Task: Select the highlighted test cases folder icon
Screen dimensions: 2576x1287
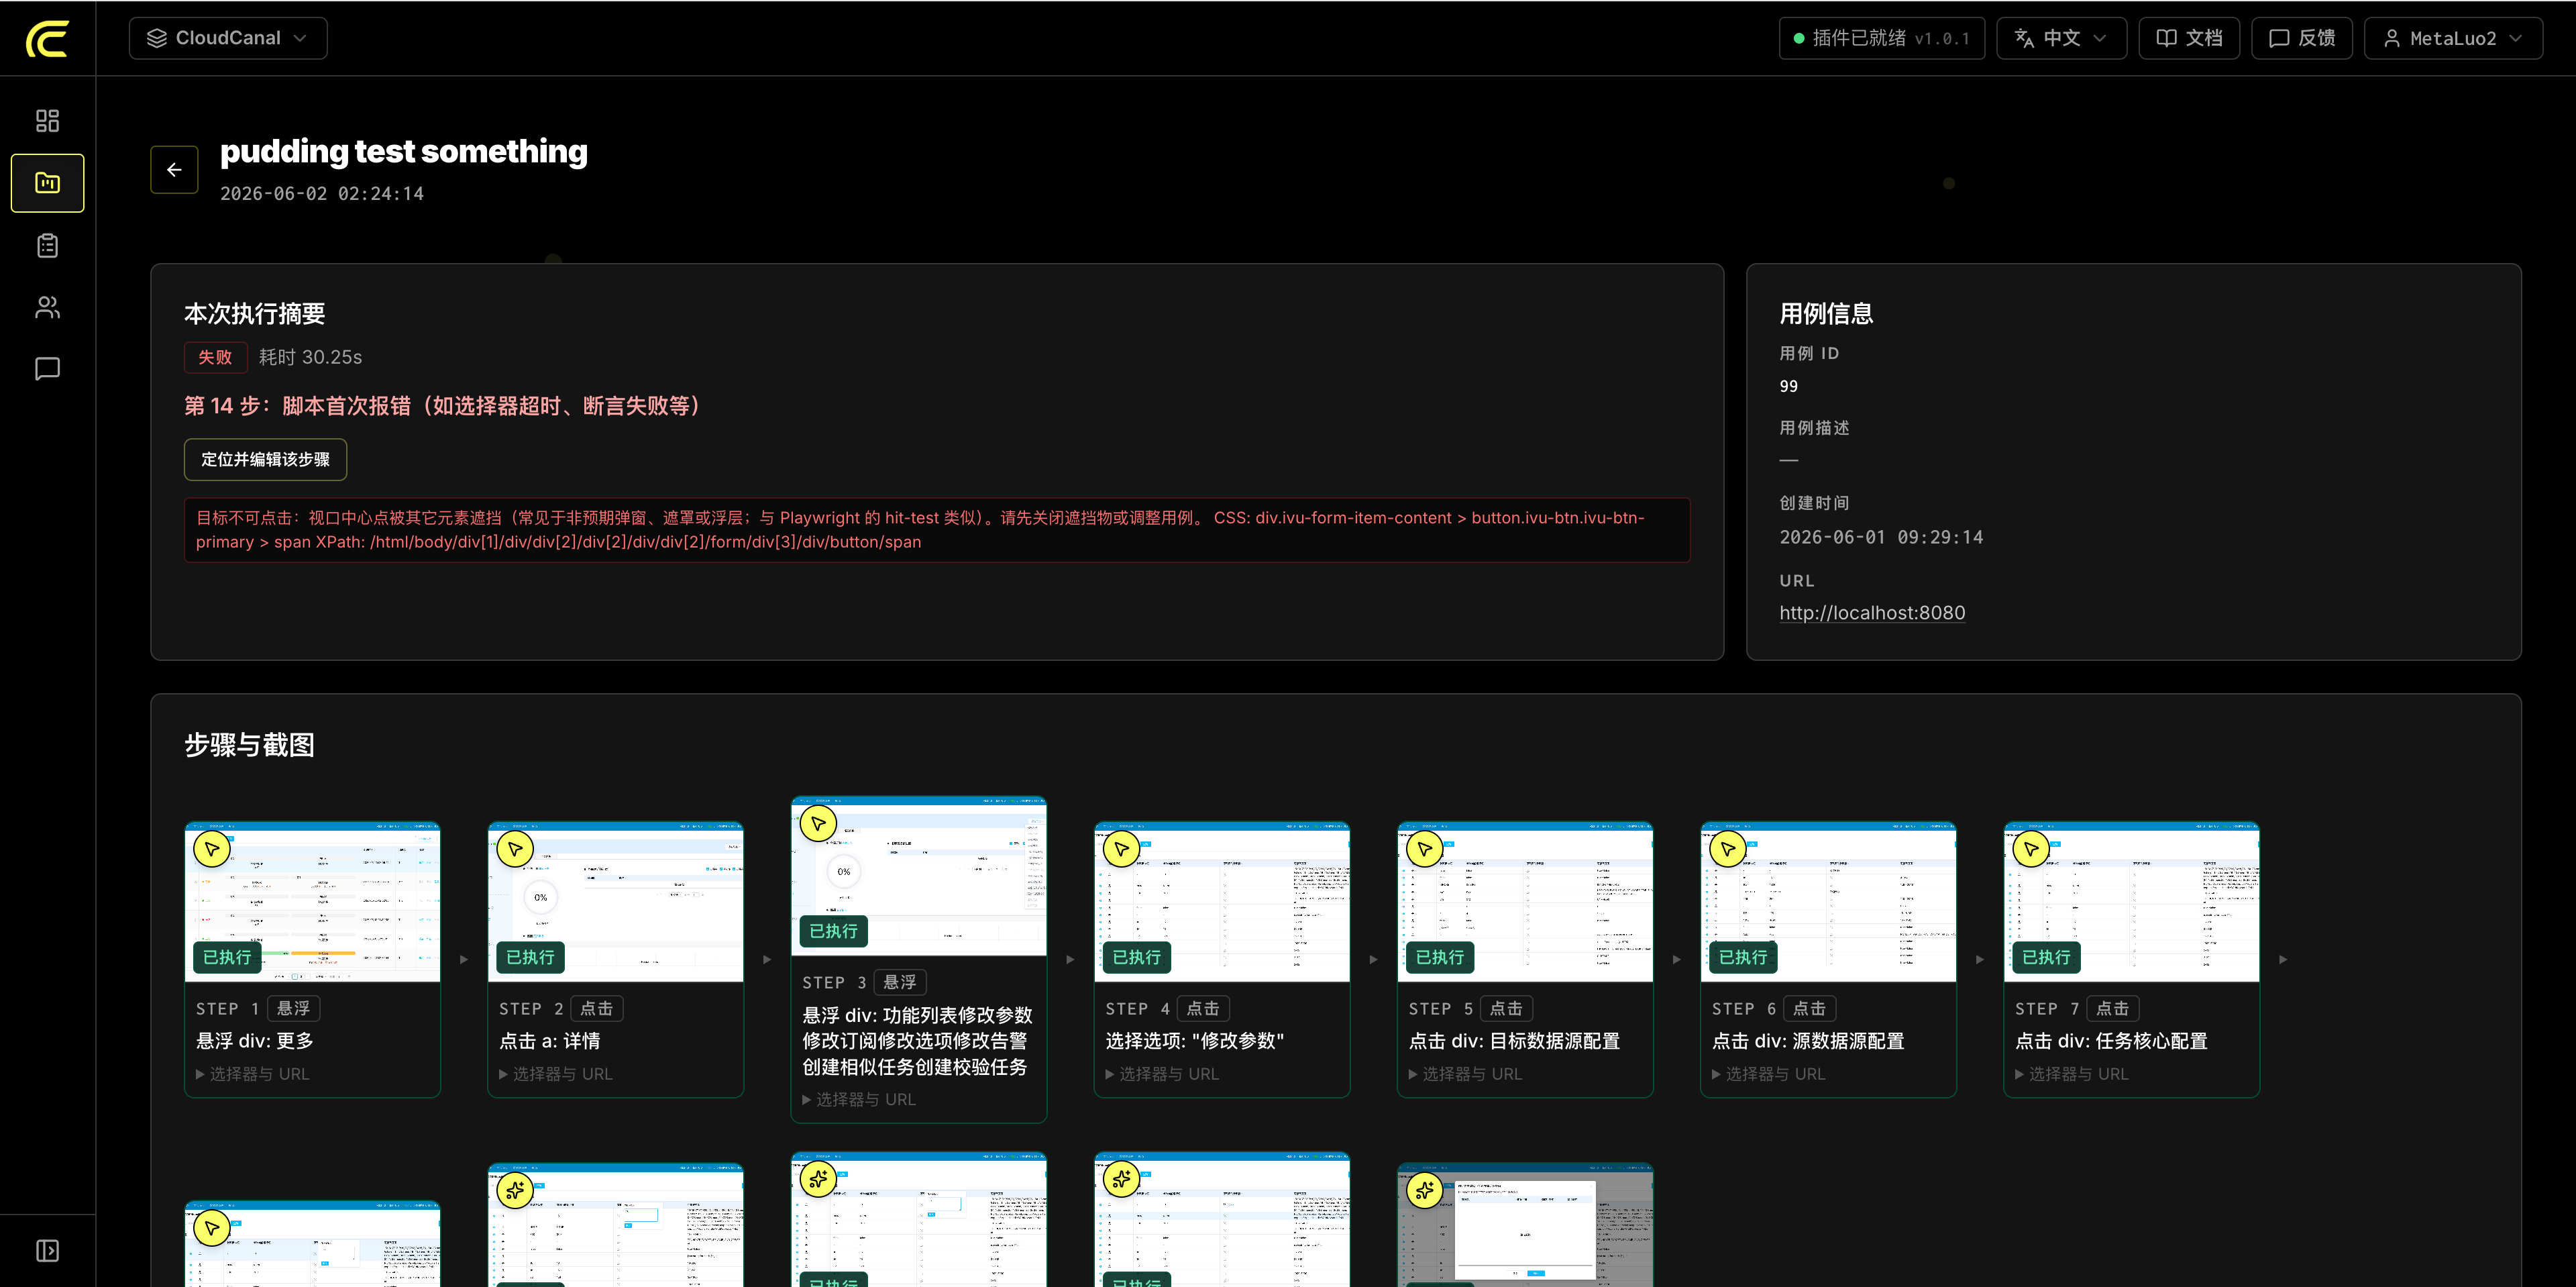Action: 47,183
